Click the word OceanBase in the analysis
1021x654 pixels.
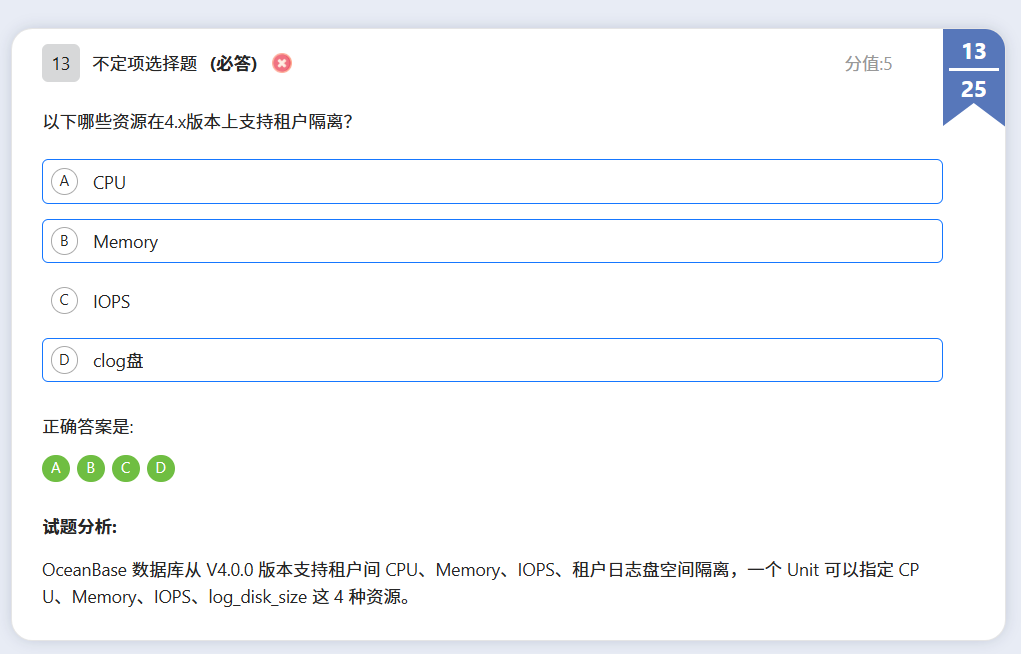pyautogui.click(x=83, y=570)
